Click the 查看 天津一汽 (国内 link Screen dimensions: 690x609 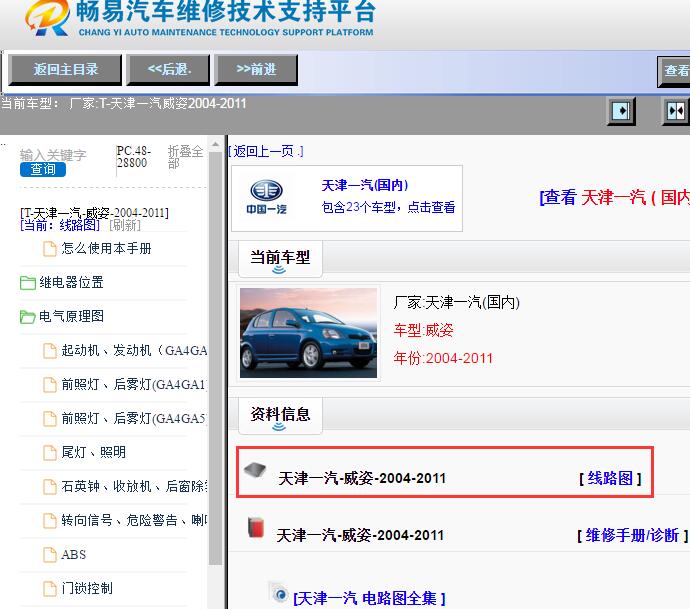[614, 197]
